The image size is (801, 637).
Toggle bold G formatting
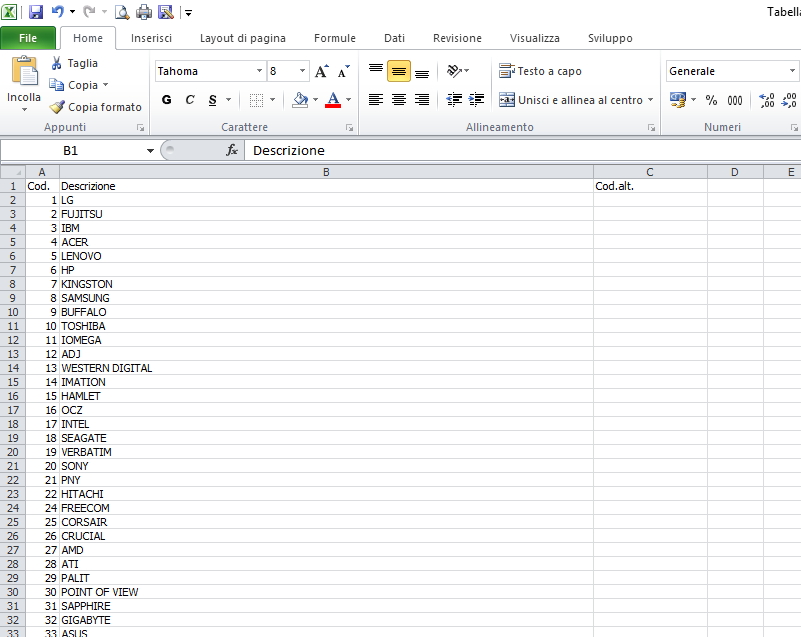[x=167, y=100]
